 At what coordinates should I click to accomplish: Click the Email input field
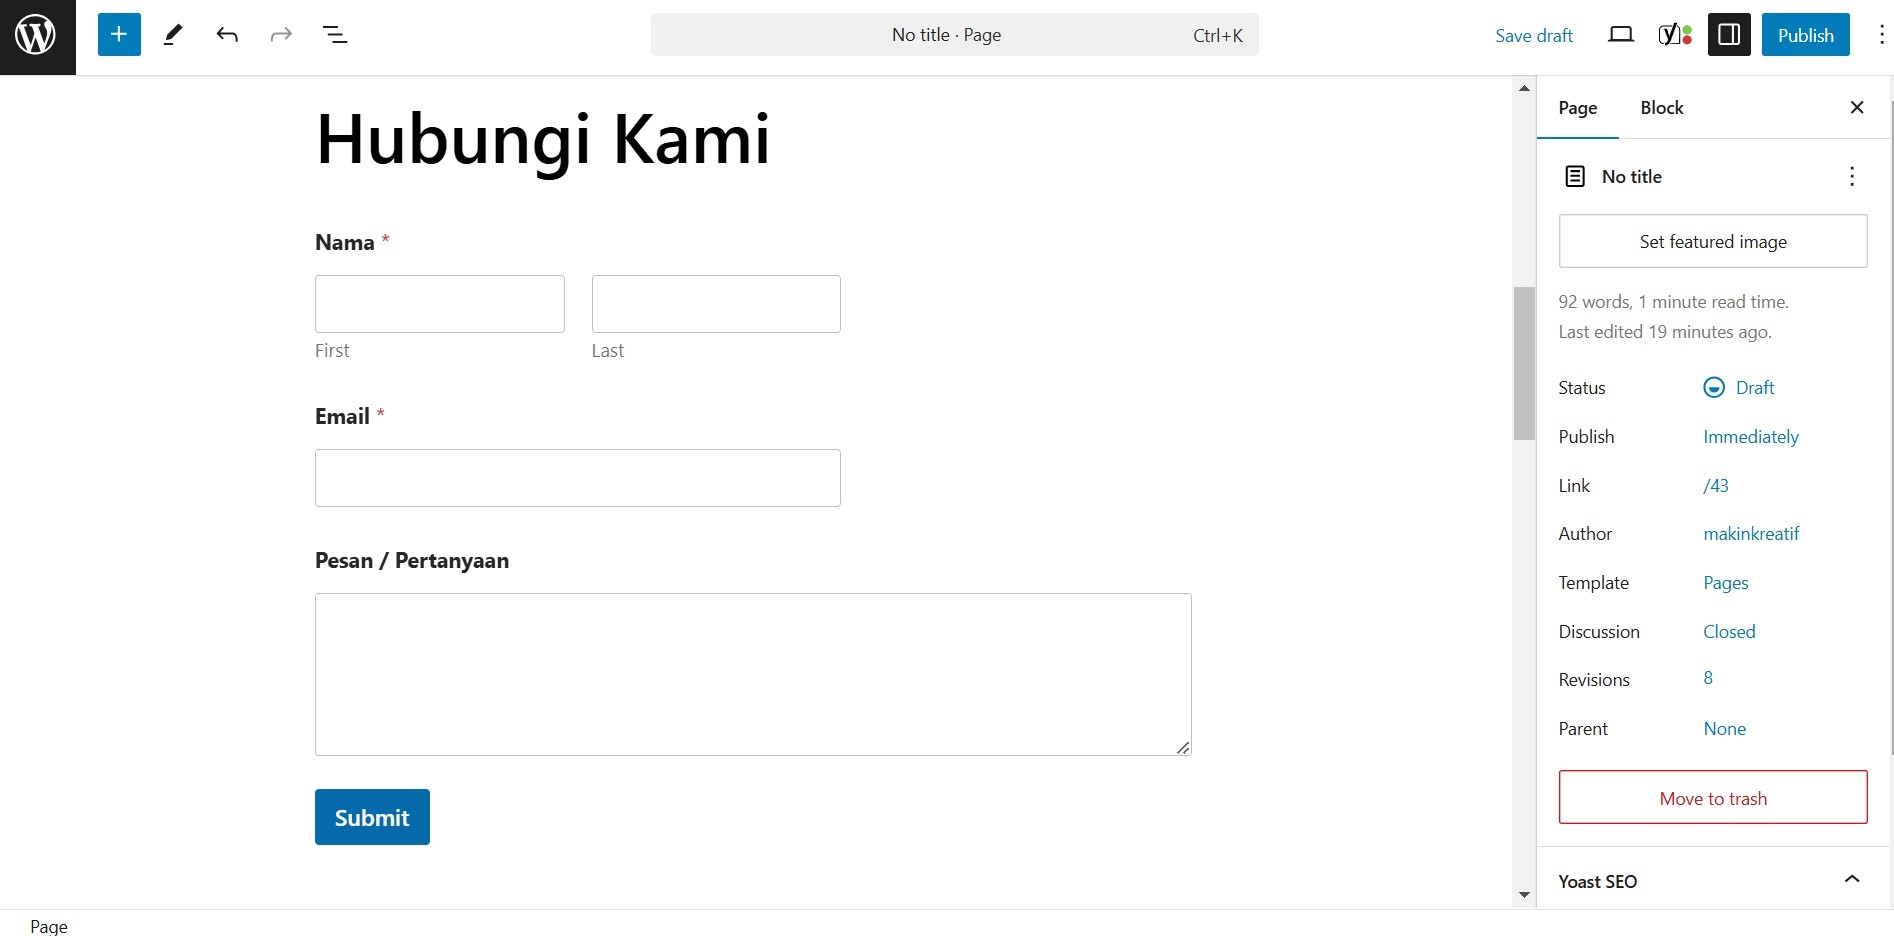tap(578, 478)
